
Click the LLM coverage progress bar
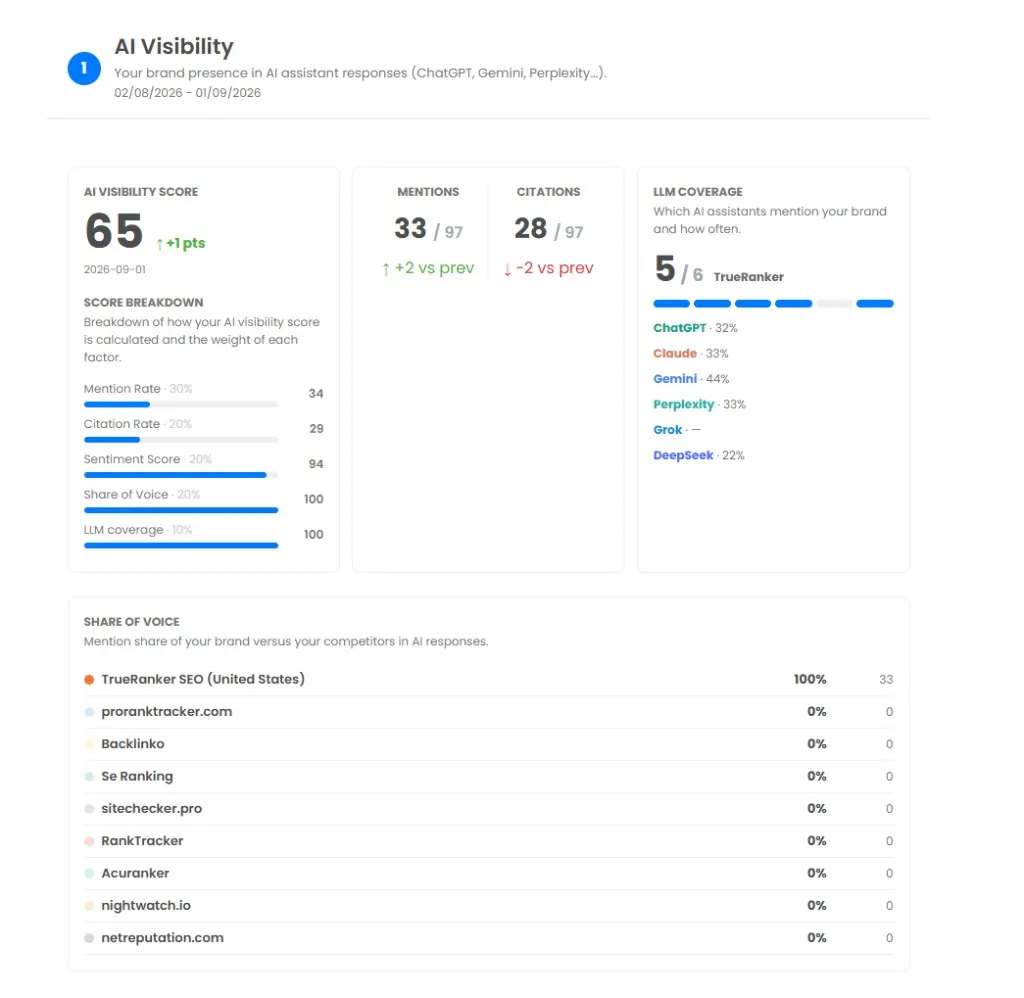tap(181, 545)
